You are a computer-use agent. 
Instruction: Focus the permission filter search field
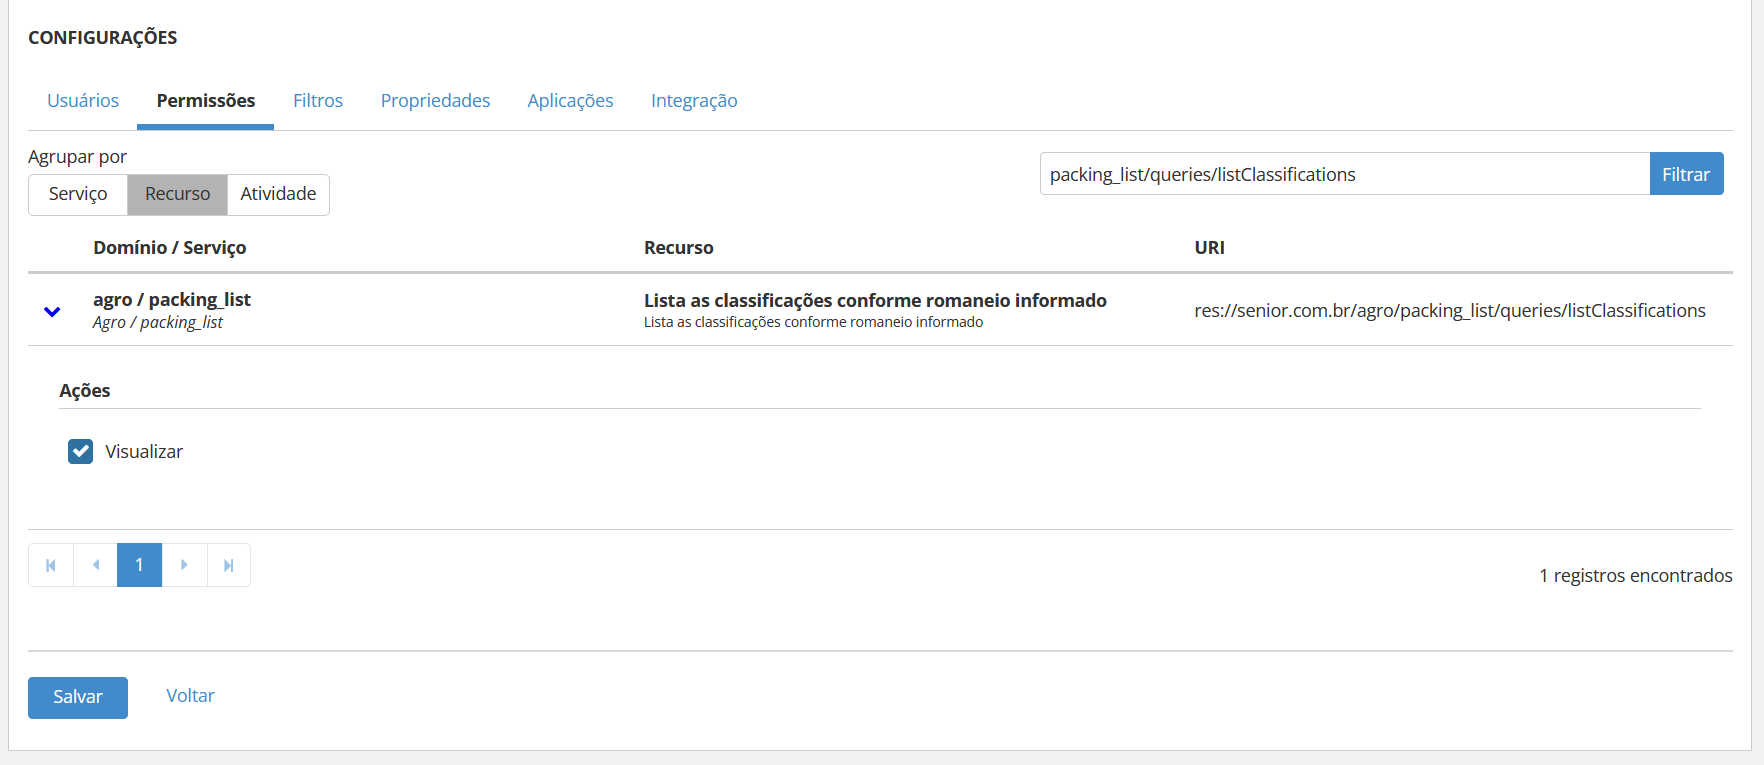point(1345,174)
